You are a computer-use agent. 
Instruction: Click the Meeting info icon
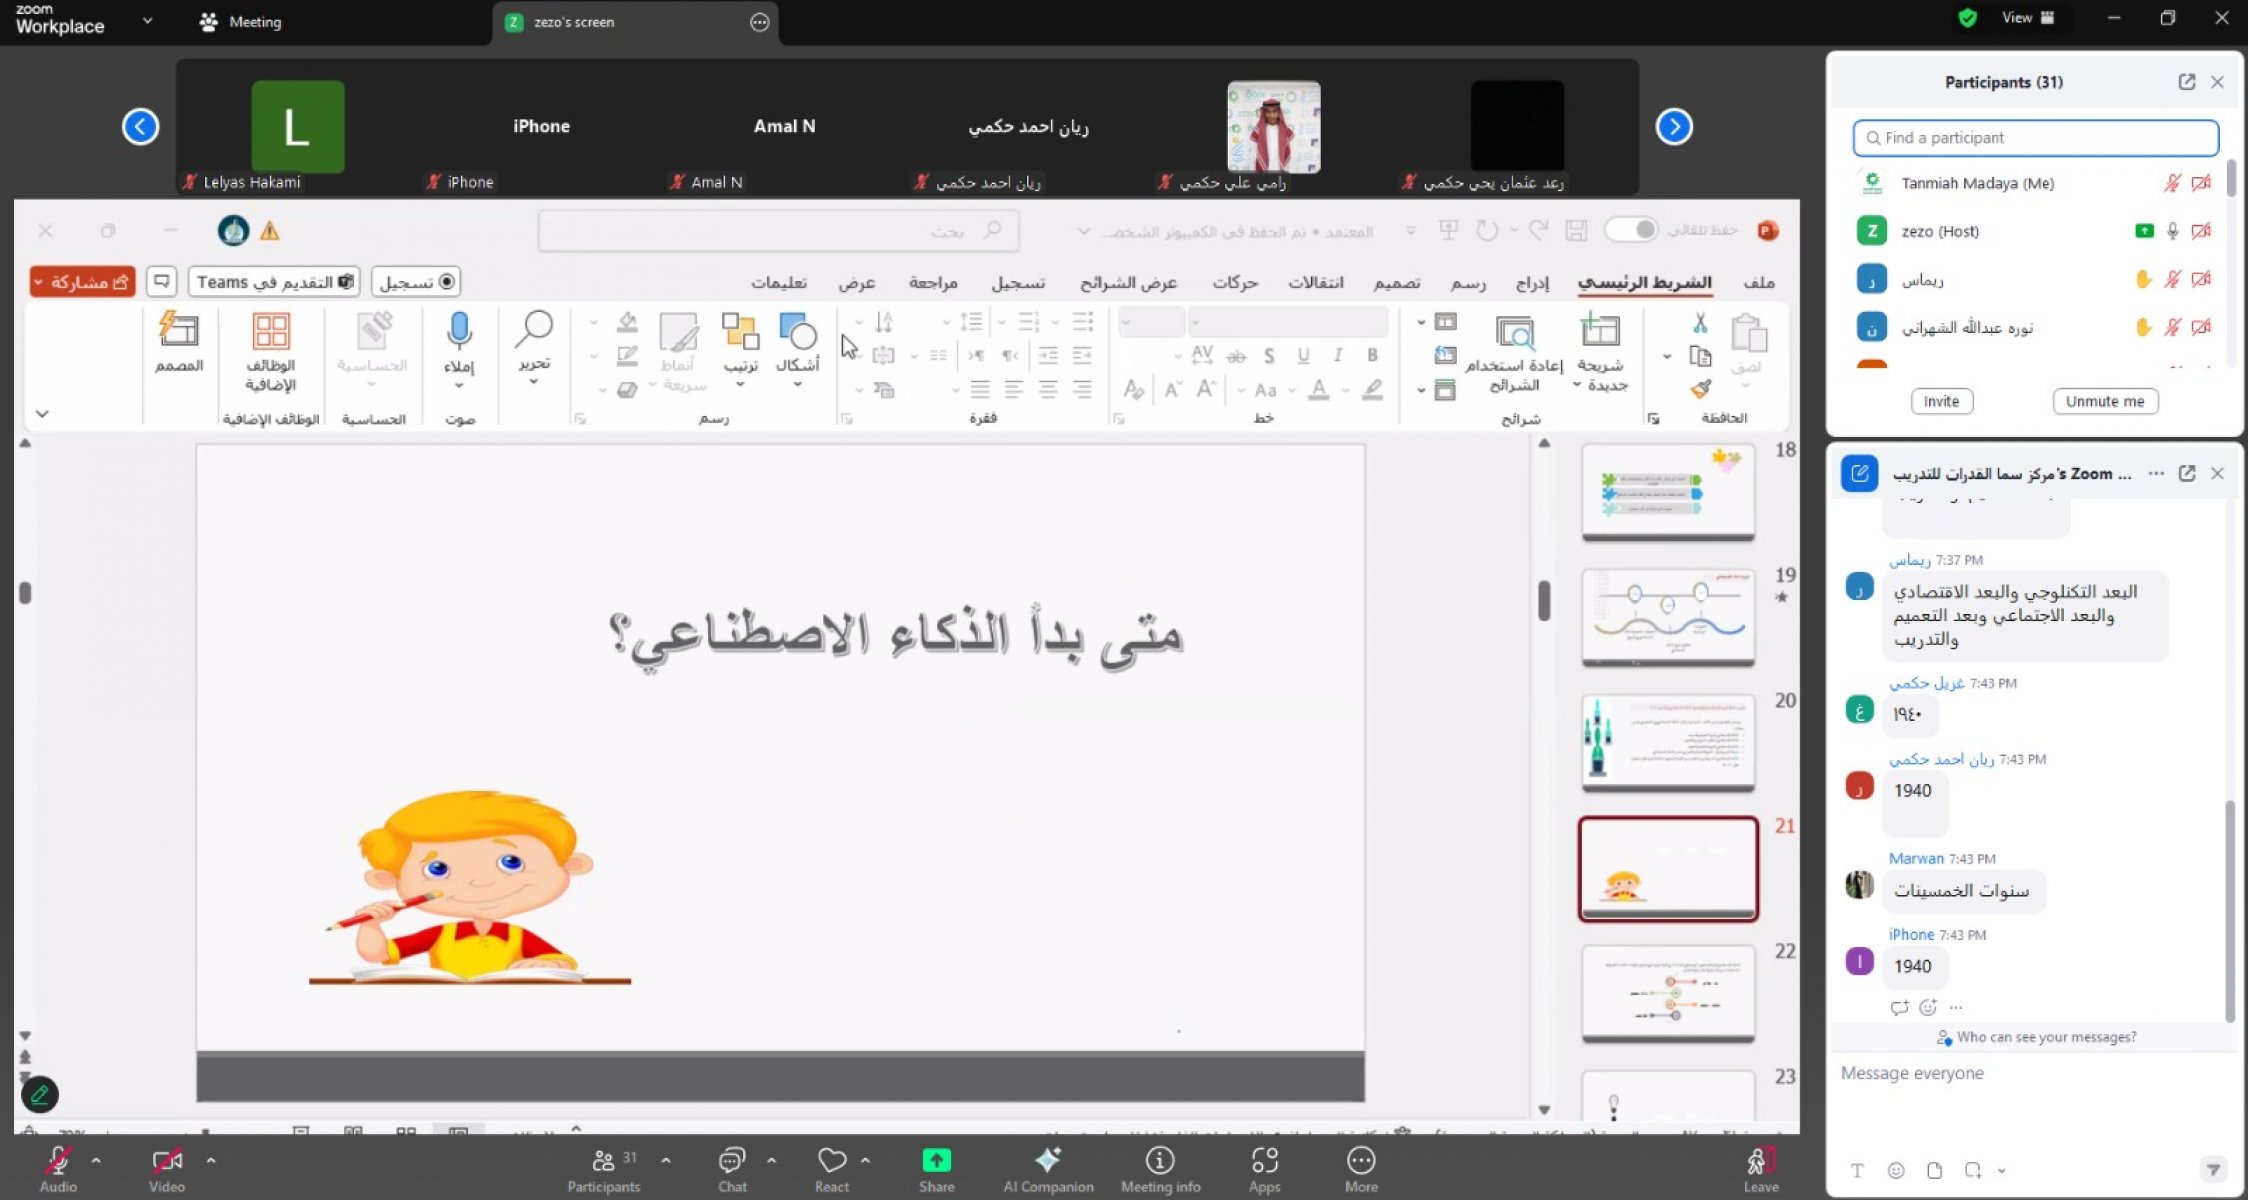coord(1159,1161)
